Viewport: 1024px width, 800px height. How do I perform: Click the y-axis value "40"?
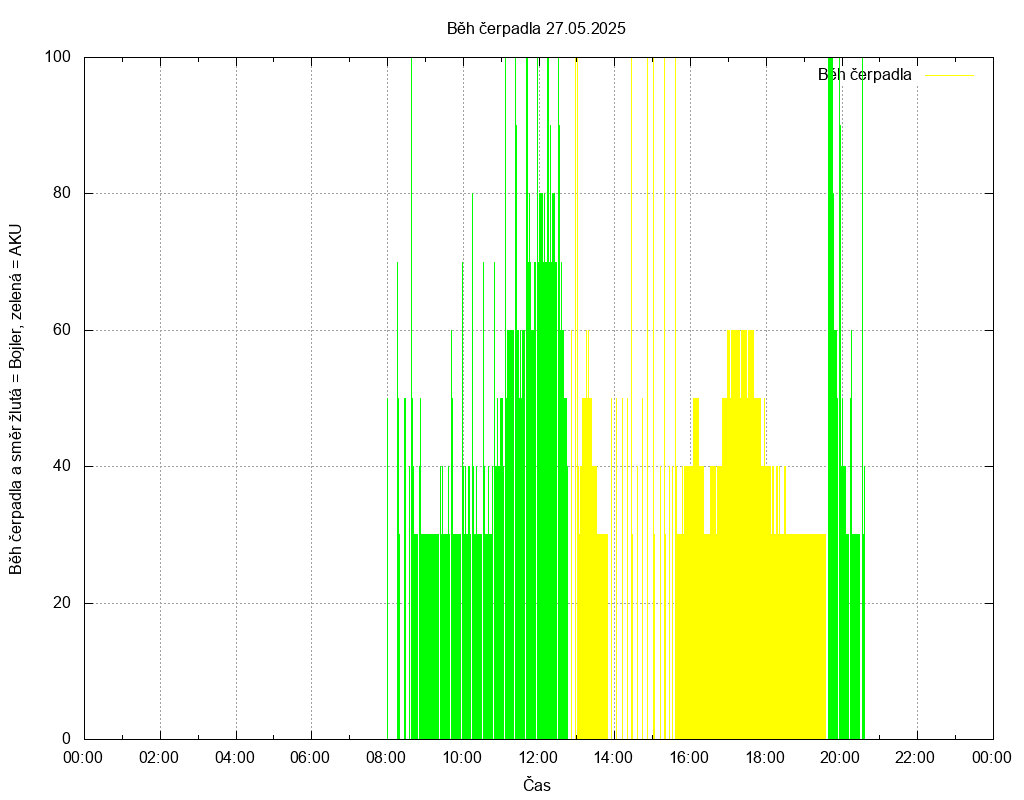(x=62, y=466)
